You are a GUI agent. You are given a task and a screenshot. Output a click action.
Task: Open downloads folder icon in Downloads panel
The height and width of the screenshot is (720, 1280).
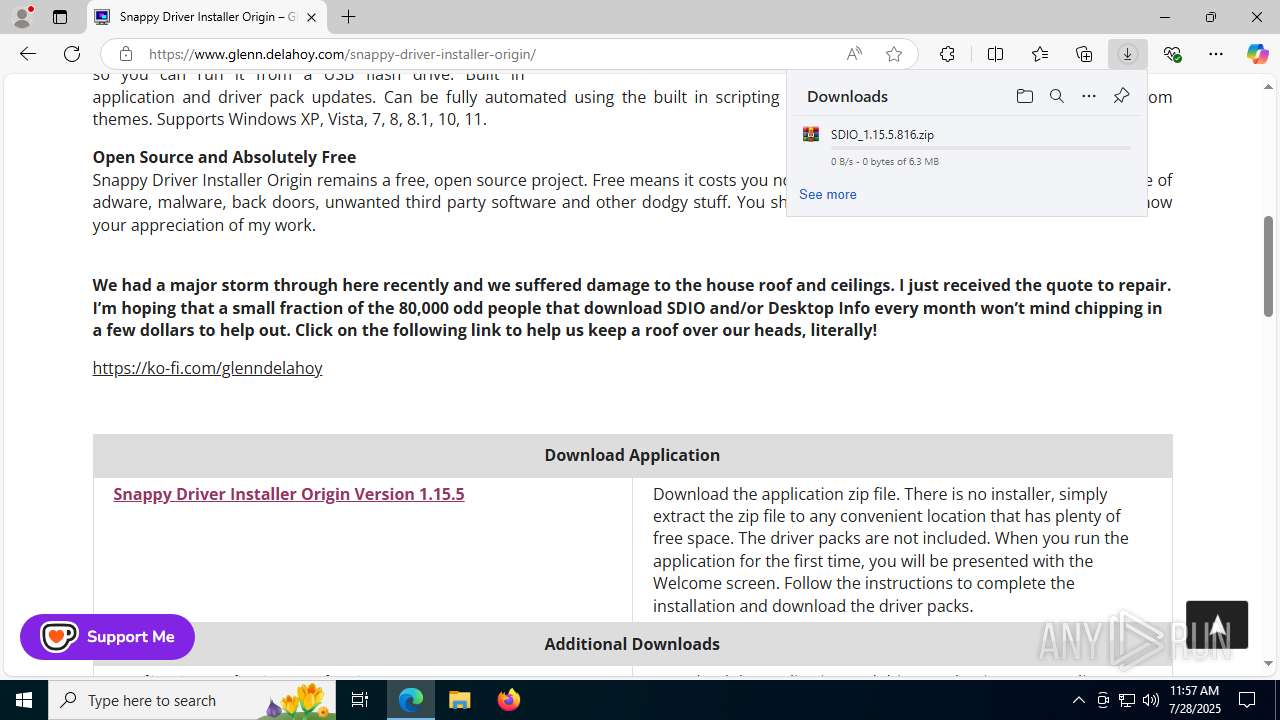coord(1024,96)
